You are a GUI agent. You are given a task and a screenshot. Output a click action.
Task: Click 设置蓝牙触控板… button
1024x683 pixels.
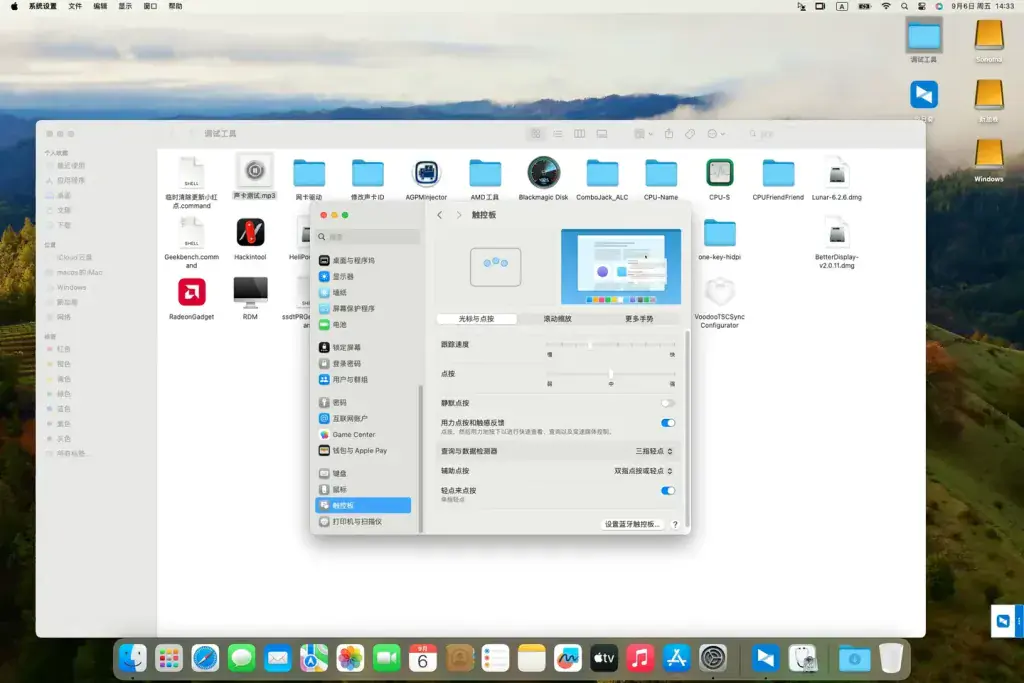(632, 524)
